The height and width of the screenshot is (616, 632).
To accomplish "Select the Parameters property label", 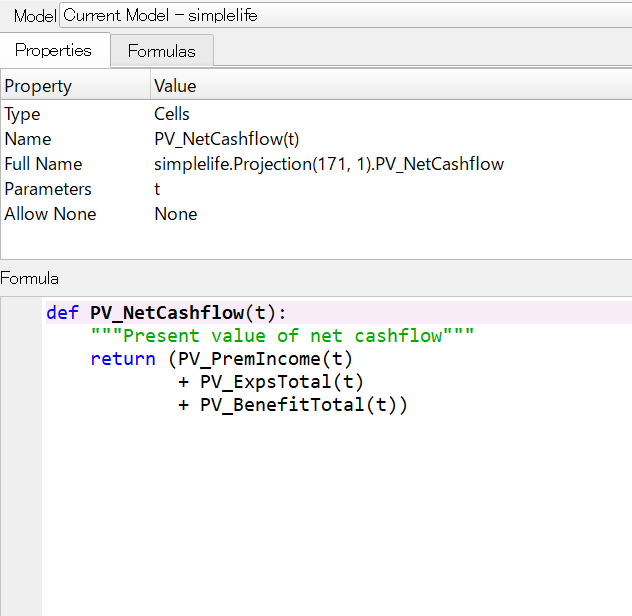I will coord(48,189).
